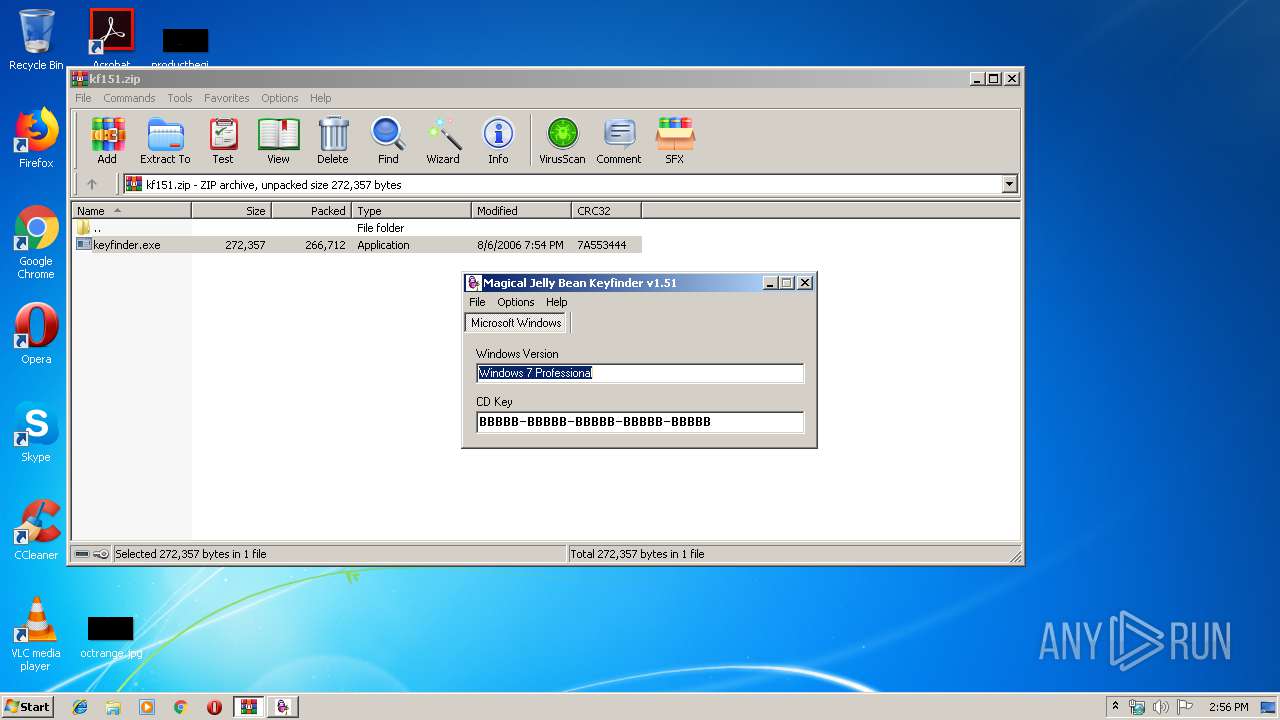Viewport: 1280px width, 720px height.
Task: Open Opera from the taskbar
Action: pyautogui.click(x=214, y=707)
